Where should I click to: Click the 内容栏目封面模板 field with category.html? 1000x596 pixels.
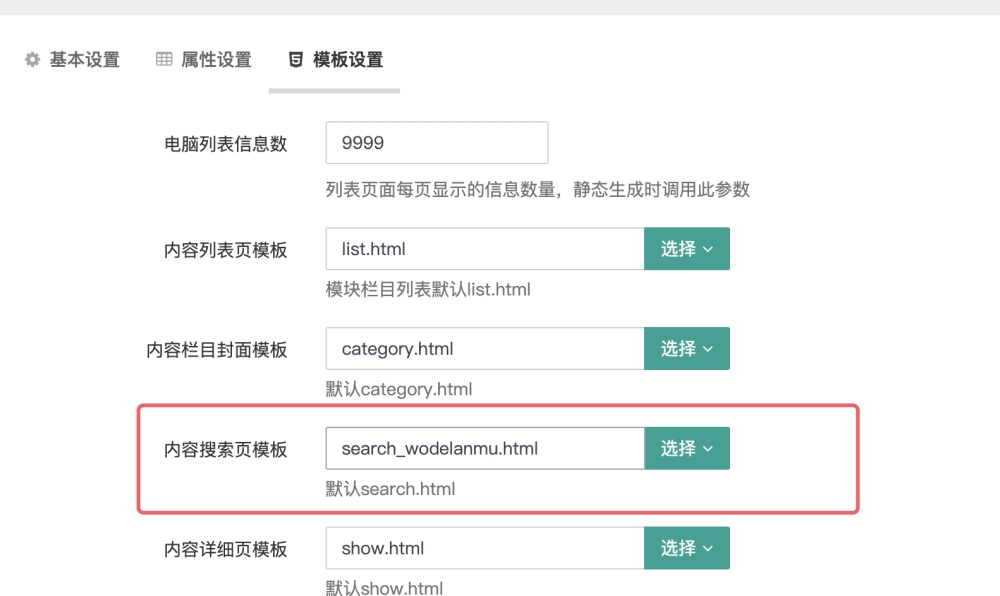(x=485, y=349)
